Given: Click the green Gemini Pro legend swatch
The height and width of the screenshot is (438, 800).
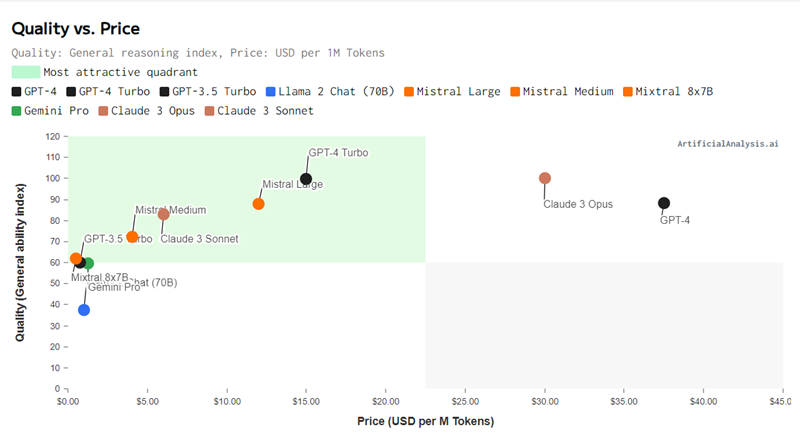Looking at the screenshot, I should coord(16,111).
